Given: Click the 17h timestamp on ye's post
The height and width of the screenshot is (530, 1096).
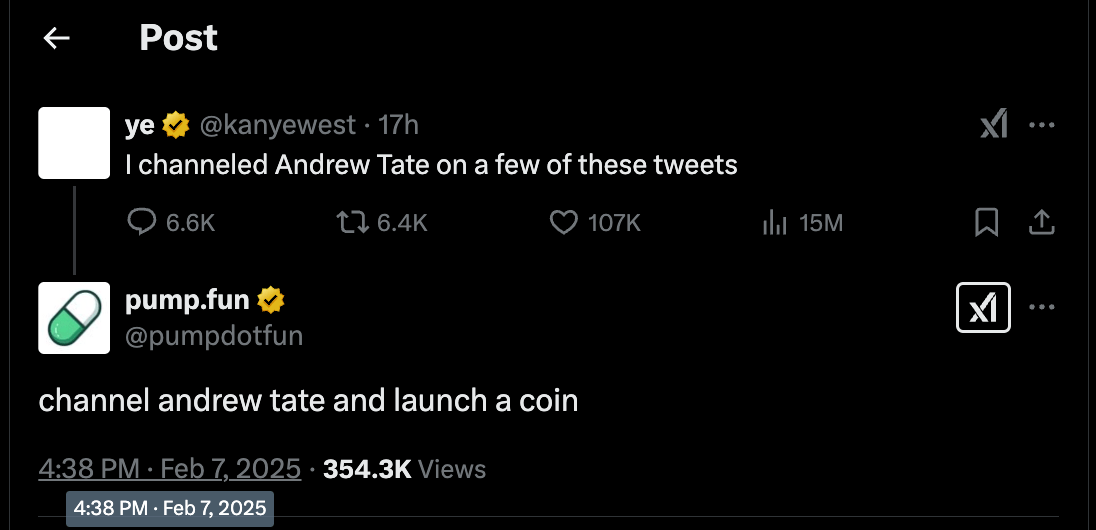Looking at the screenshot, I should [x=398, y=125].
